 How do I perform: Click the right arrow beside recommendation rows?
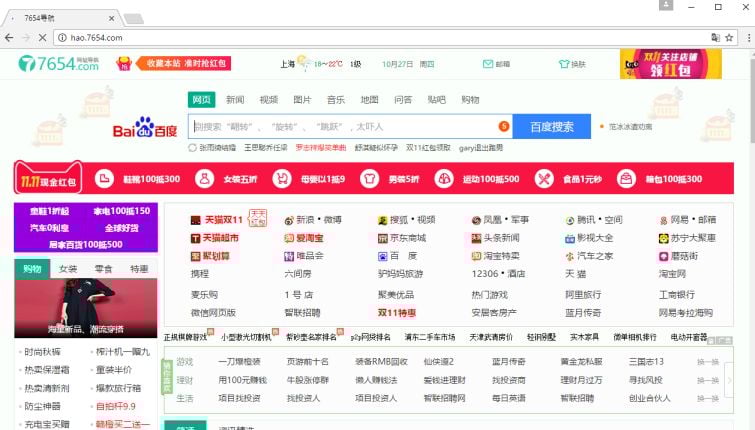(729, 380)
